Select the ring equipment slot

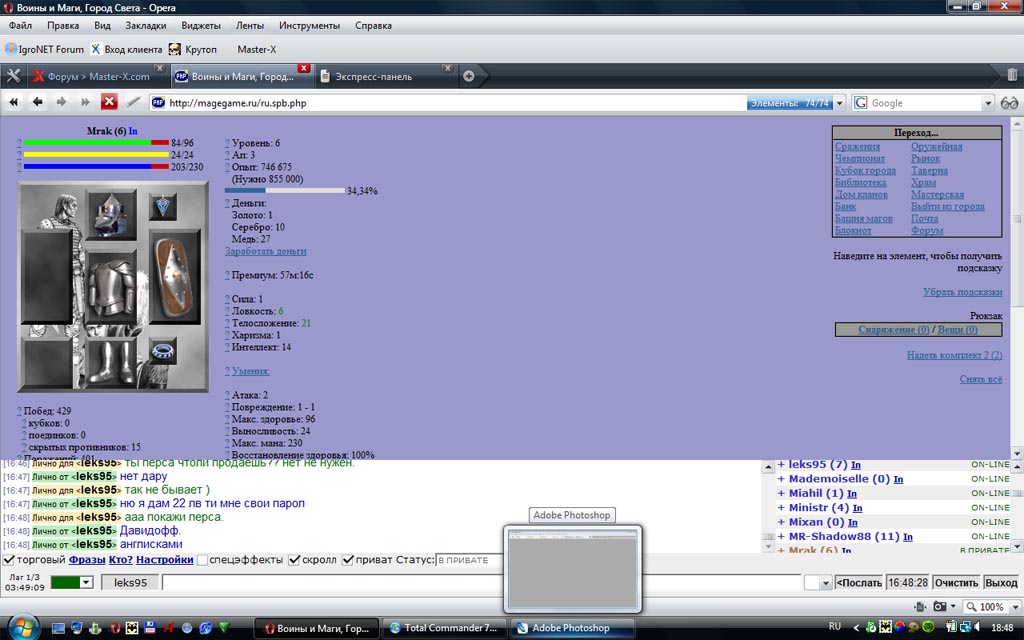point(163,351)
